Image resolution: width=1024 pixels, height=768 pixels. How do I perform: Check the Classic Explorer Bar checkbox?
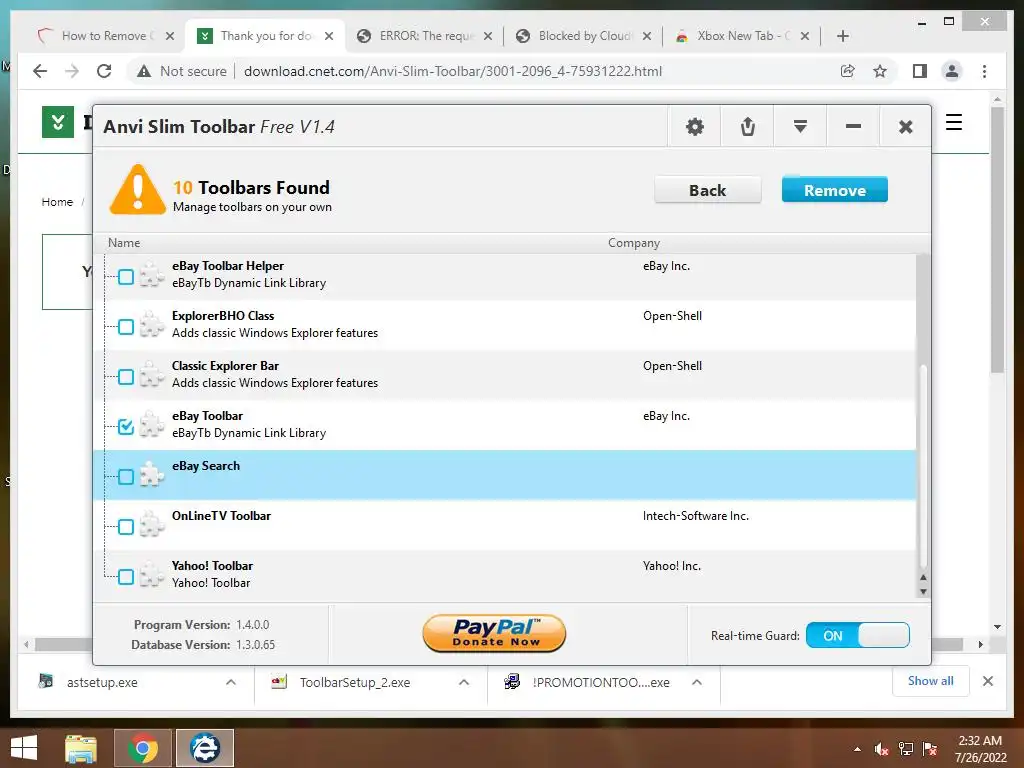[126, 377]
